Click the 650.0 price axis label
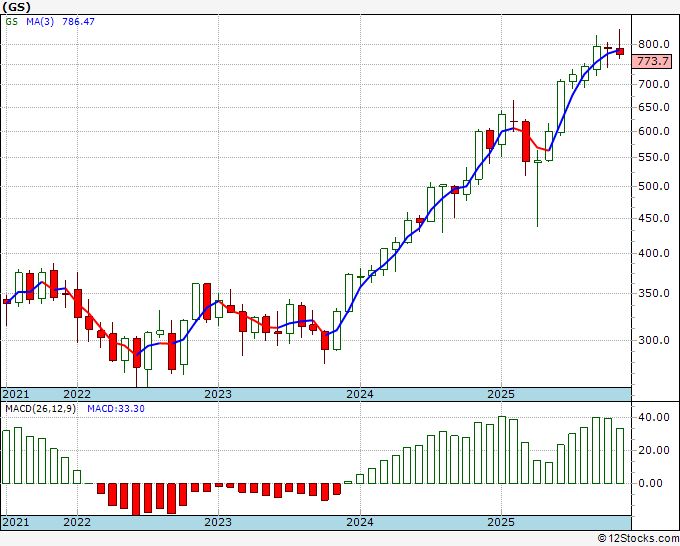 point(654,107)
